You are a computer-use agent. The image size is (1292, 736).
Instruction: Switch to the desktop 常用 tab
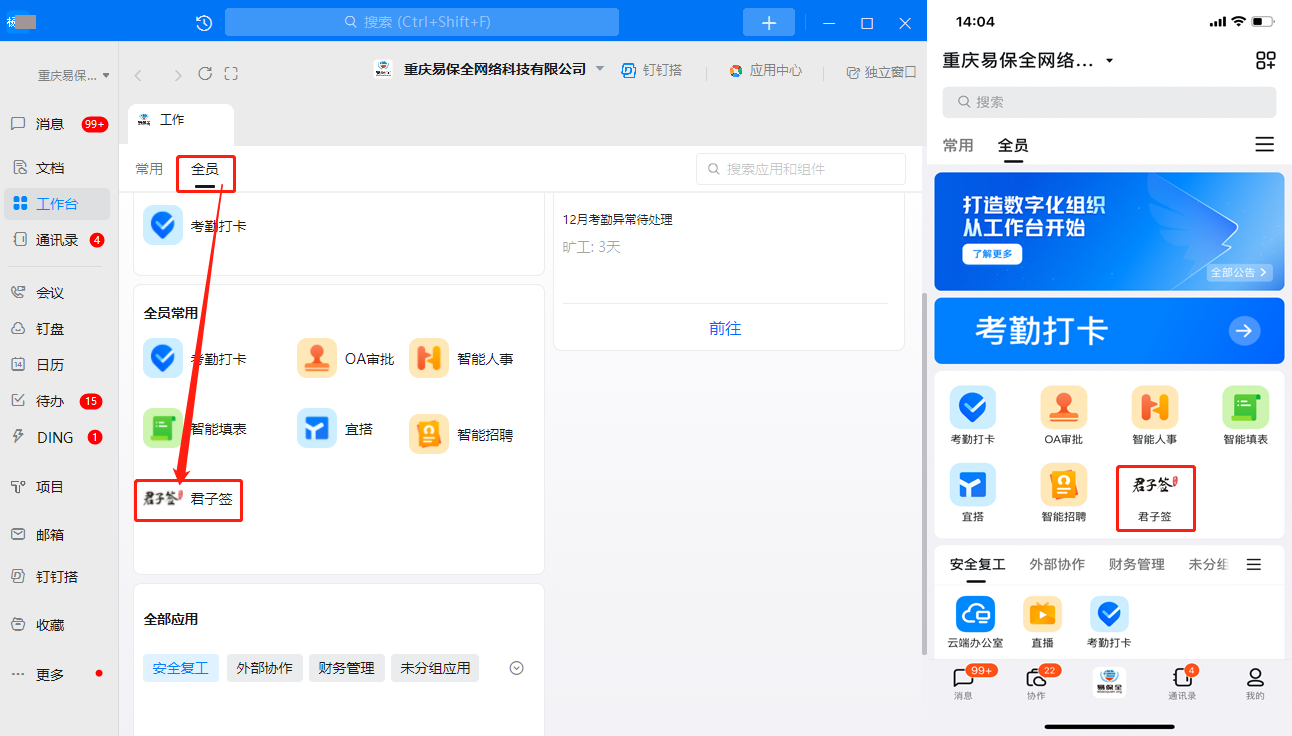tap(149, 169)
